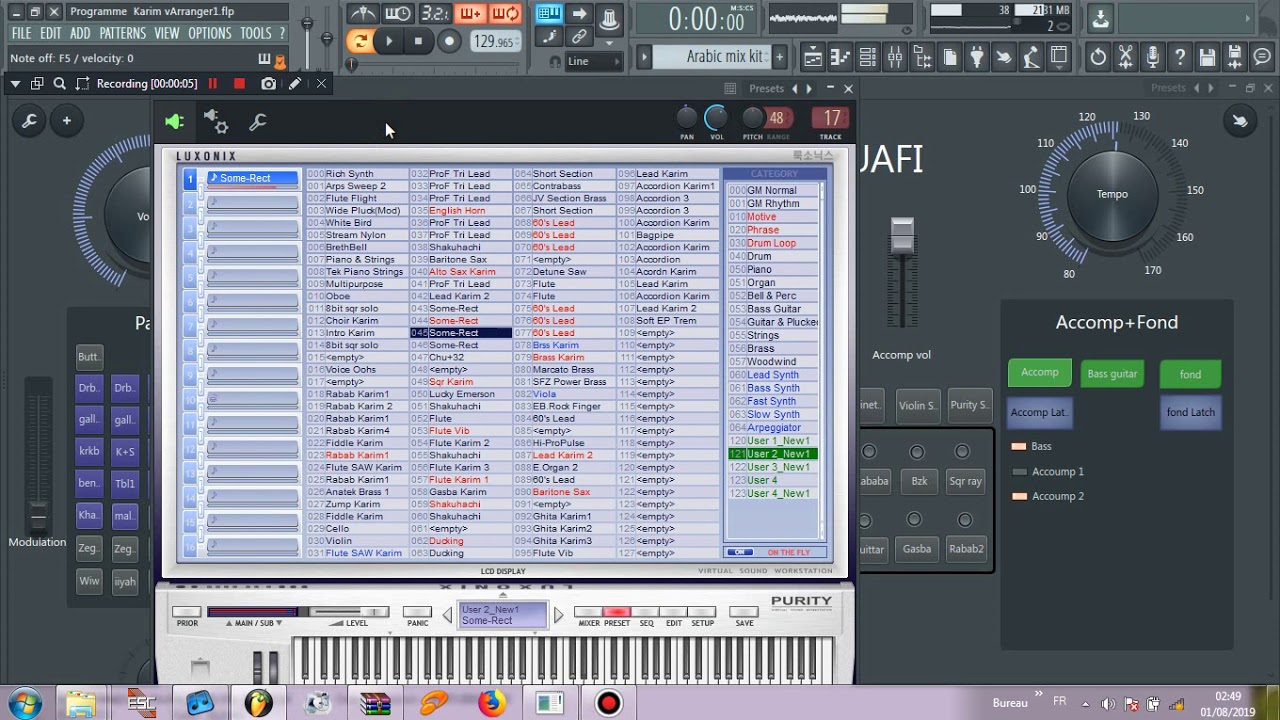Click the metronome icon in FL toolbar
Screen dimensions: 1280x720
click(364, 14)
